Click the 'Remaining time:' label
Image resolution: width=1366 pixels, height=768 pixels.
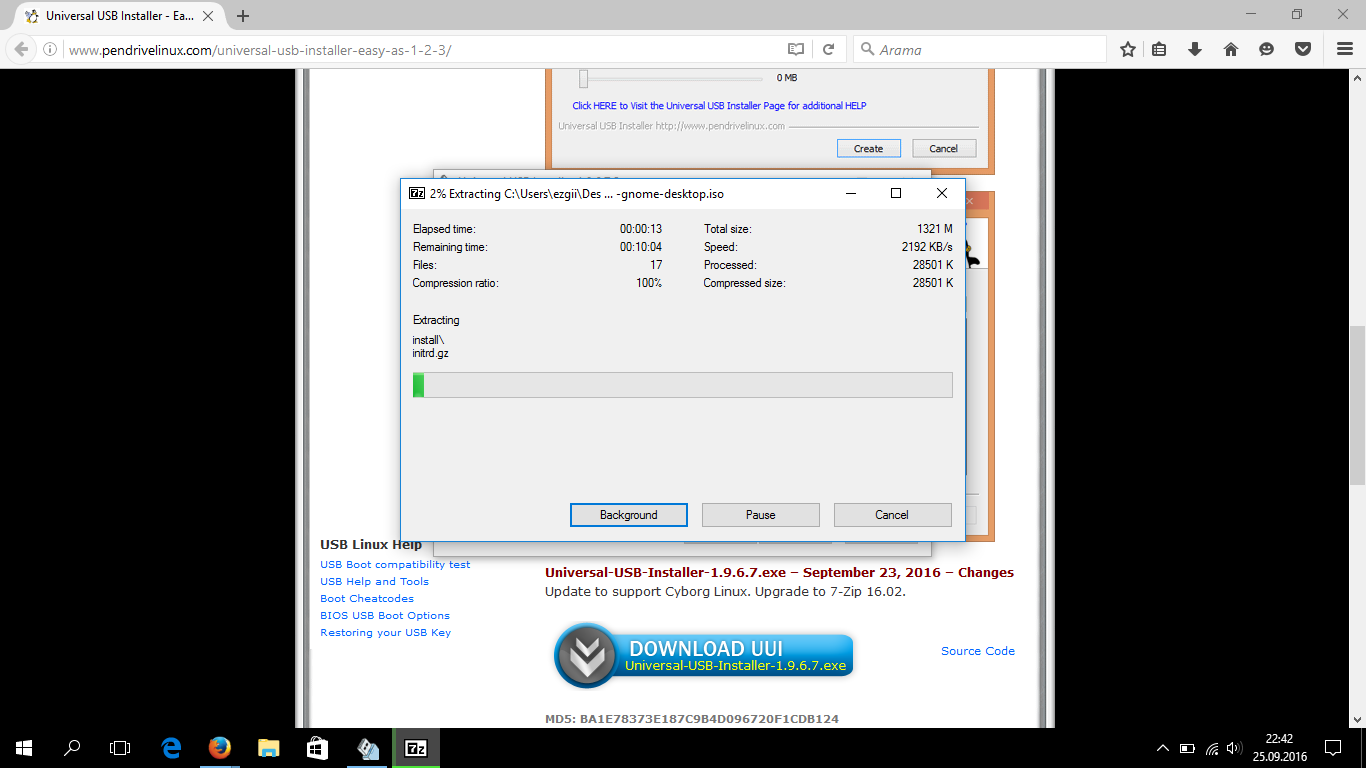(x=450, y=247)
